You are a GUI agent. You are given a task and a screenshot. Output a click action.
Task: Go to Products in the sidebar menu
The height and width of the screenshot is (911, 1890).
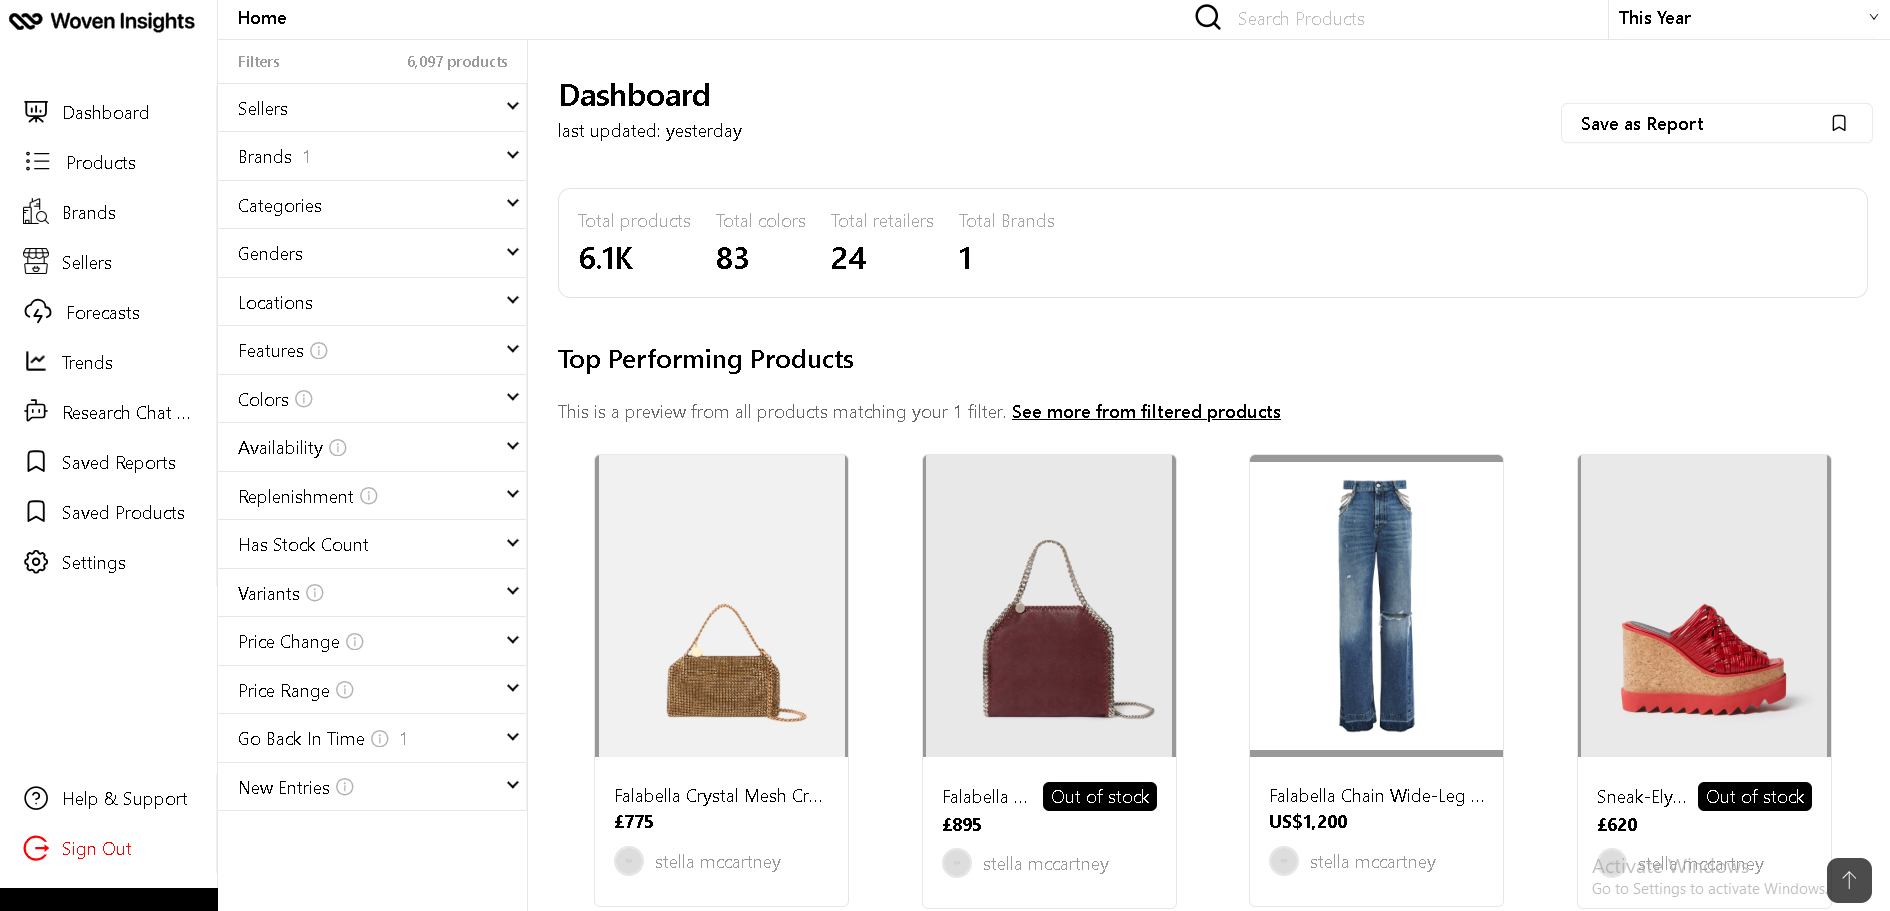click(100, 162)
